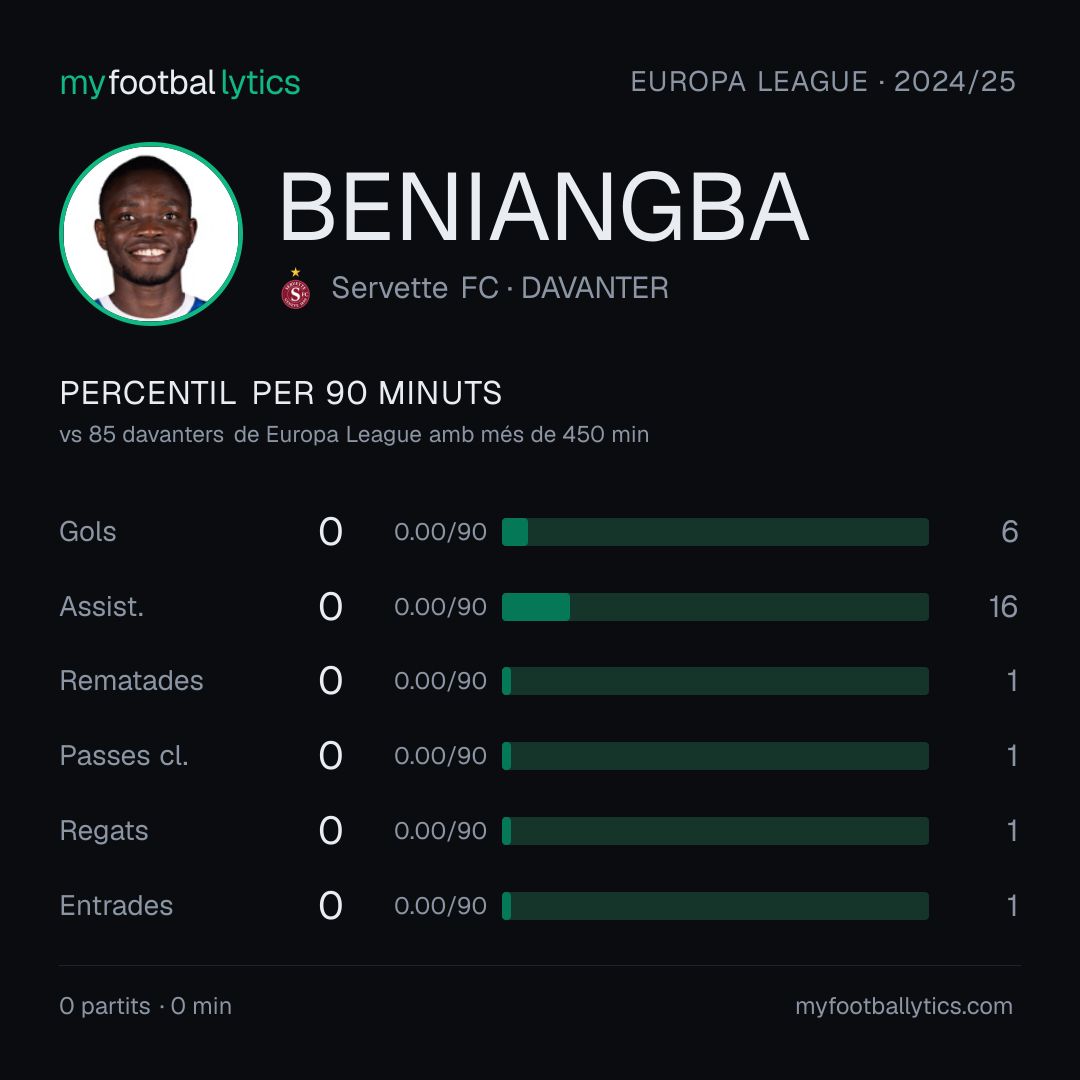Open Beniangba's player portrait
The image size is (1080, 1080).
(151, 234)
